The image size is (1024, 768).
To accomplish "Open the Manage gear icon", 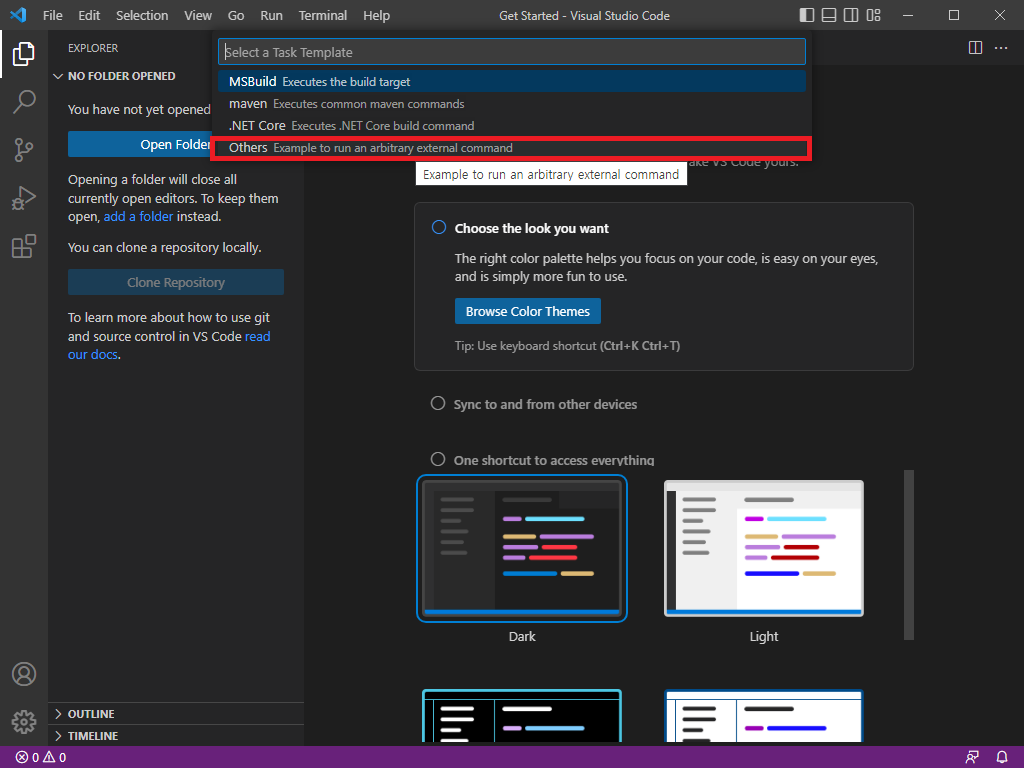I will tap(24, 722).
